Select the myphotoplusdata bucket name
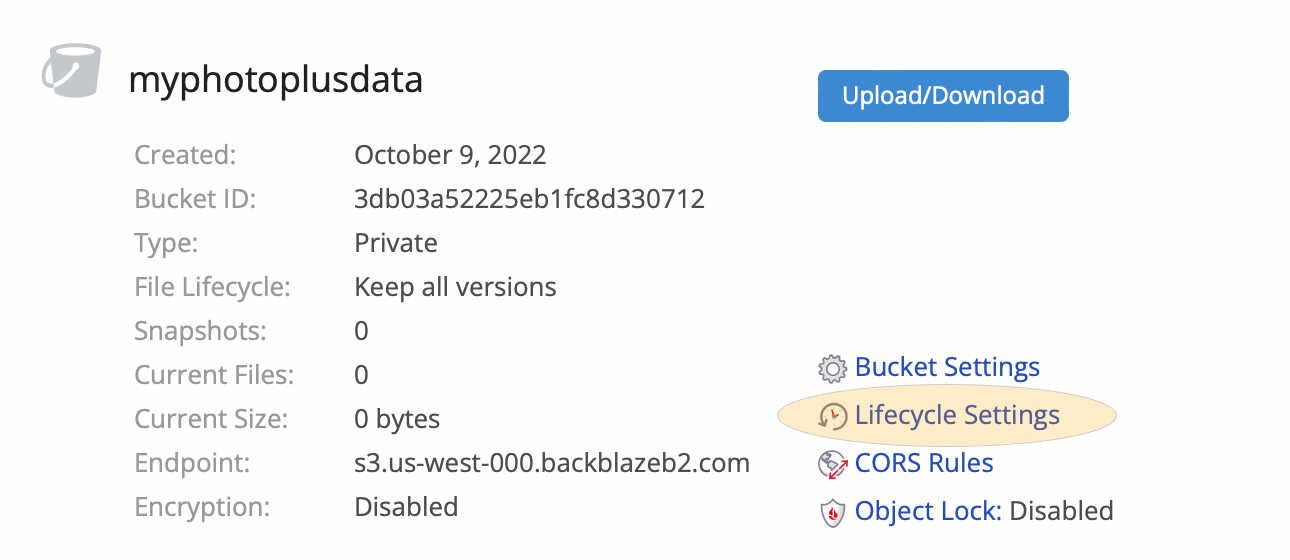1290x560 pixels. point(276,79)
